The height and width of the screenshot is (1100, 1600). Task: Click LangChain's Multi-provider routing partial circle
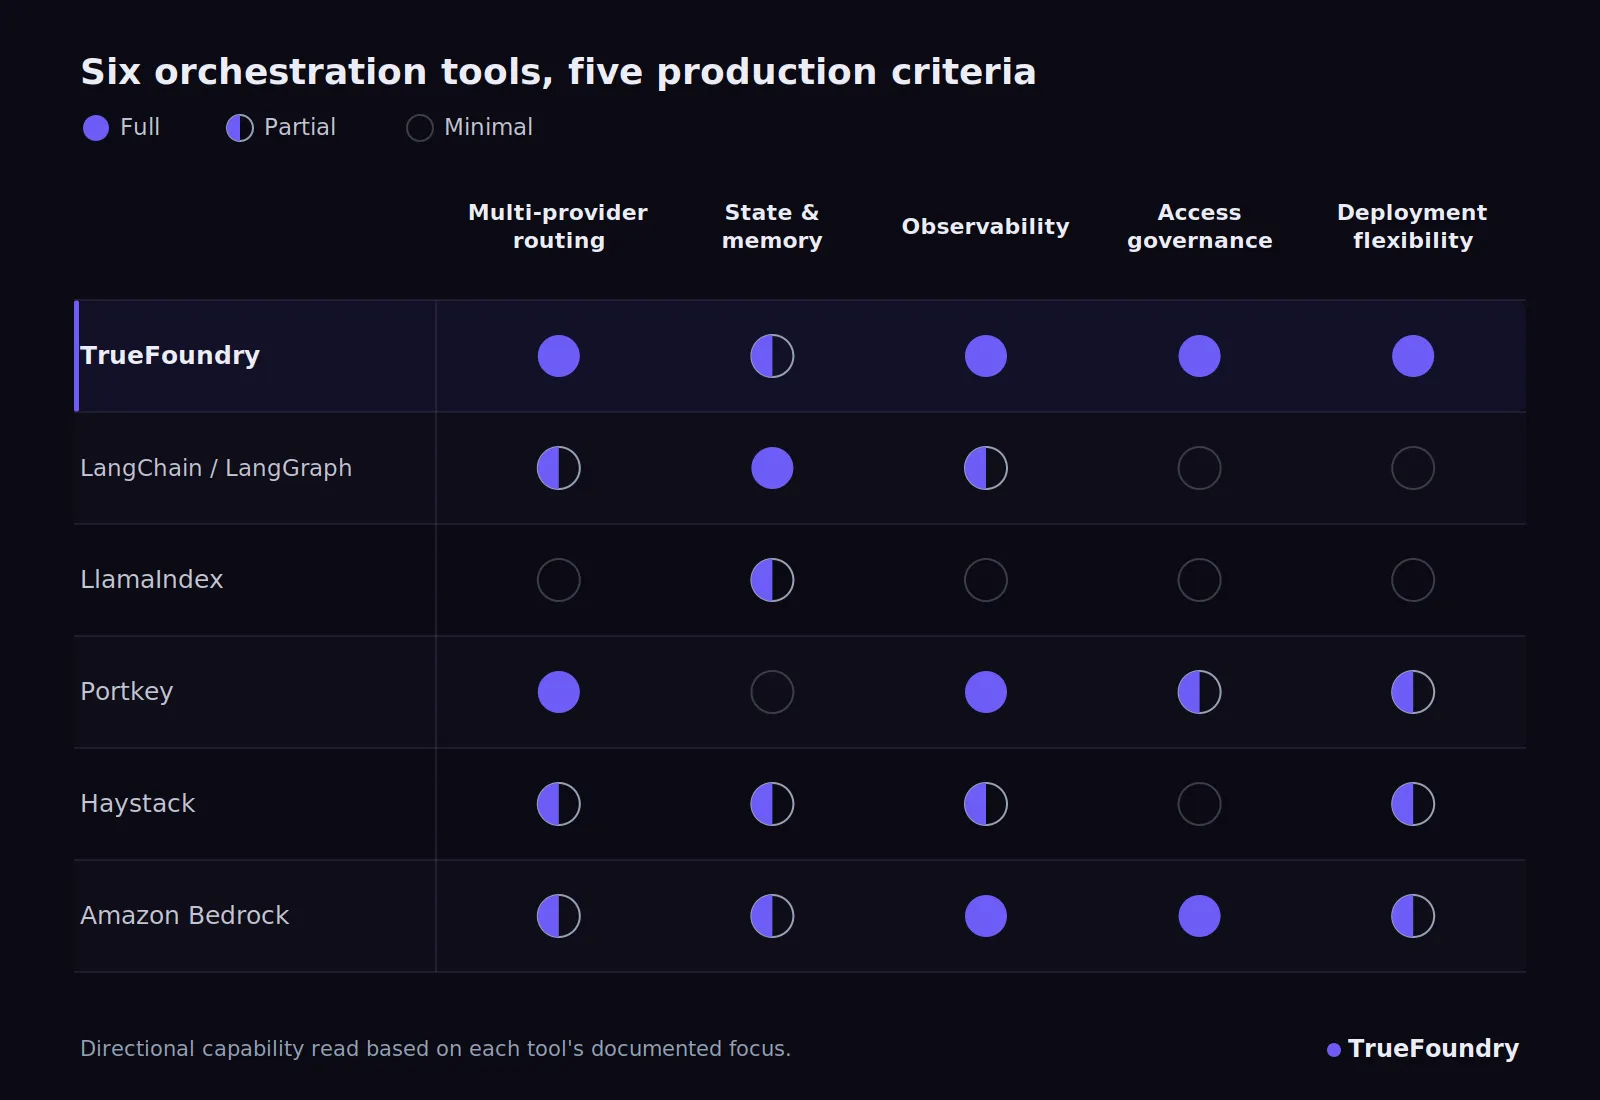559,468
